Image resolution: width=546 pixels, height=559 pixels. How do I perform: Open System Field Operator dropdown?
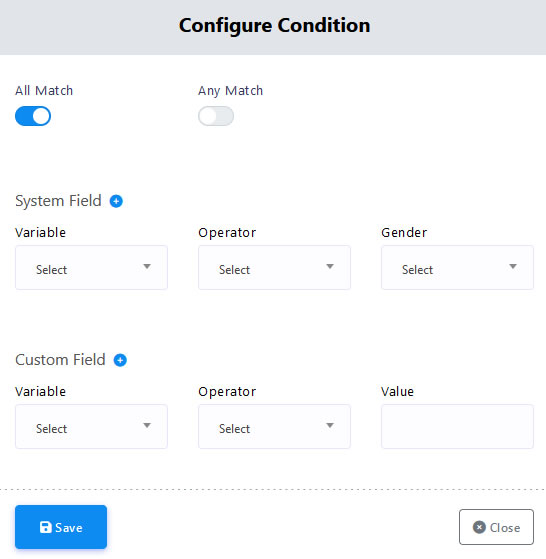tap(274, 267)
